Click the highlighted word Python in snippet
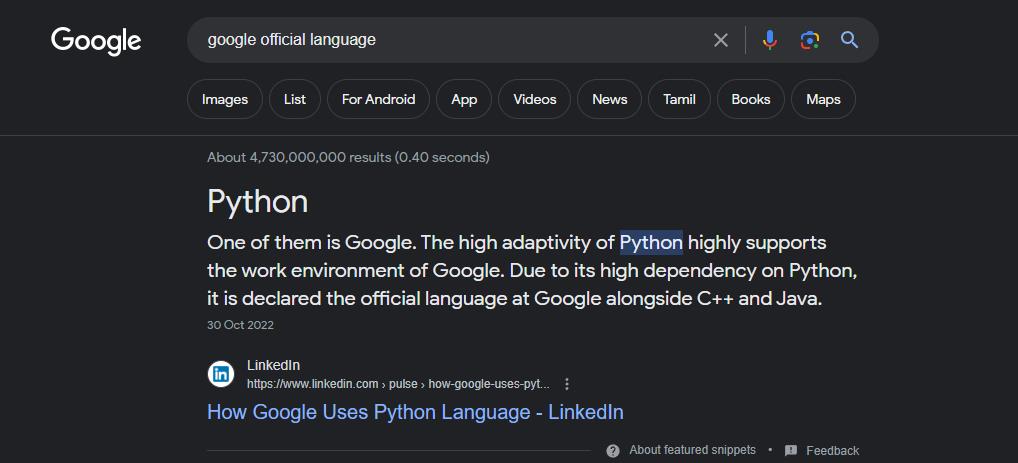This screenshot has width=1018, height=463. pos(651,243)
